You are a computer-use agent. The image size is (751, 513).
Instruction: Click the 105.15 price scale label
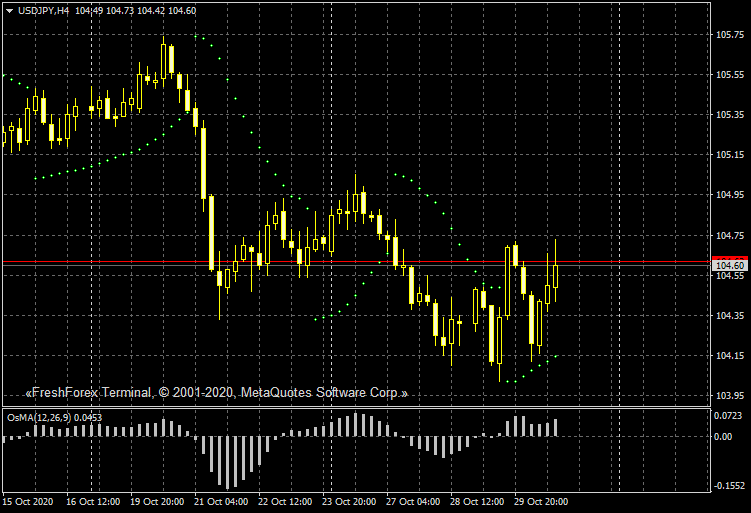(x=730, y=155)
